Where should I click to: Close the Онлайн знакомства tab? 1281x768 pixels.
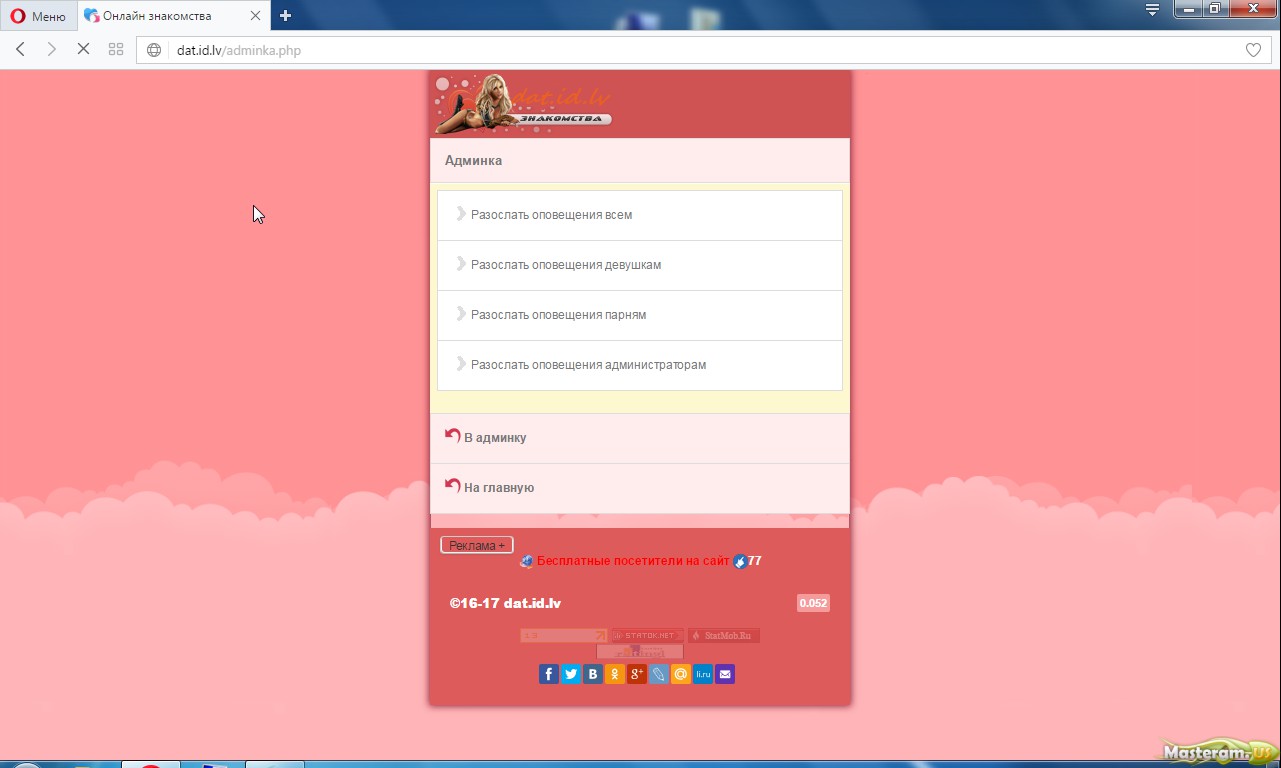click(x=255, y=16)
